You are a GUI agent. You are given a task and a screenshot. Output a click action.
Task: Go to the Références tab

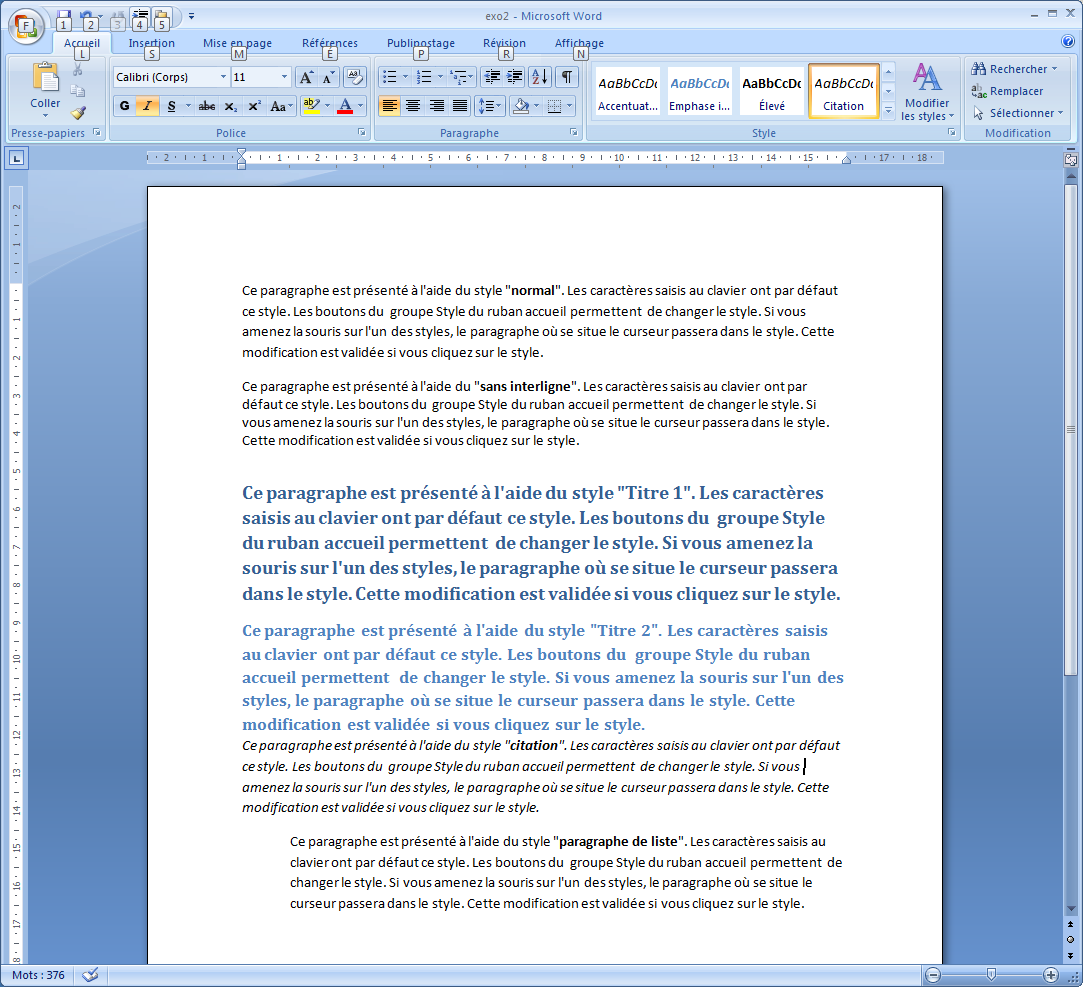(x=329, y=43)
